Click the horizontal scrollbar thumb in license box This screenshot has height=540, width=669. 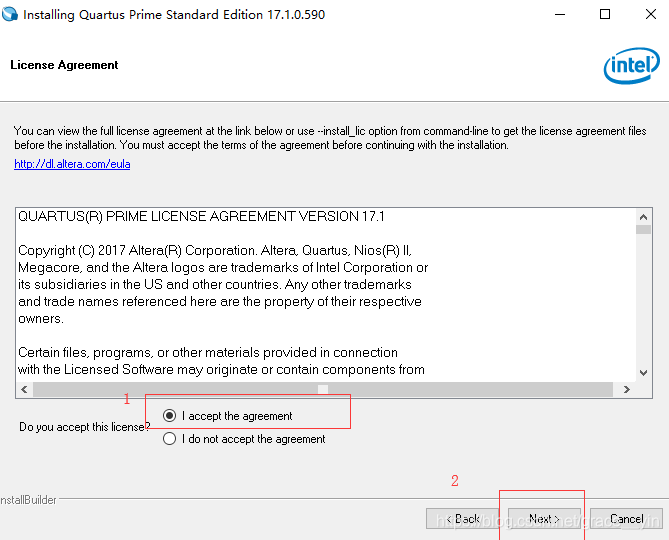click(x=323, y=389)
